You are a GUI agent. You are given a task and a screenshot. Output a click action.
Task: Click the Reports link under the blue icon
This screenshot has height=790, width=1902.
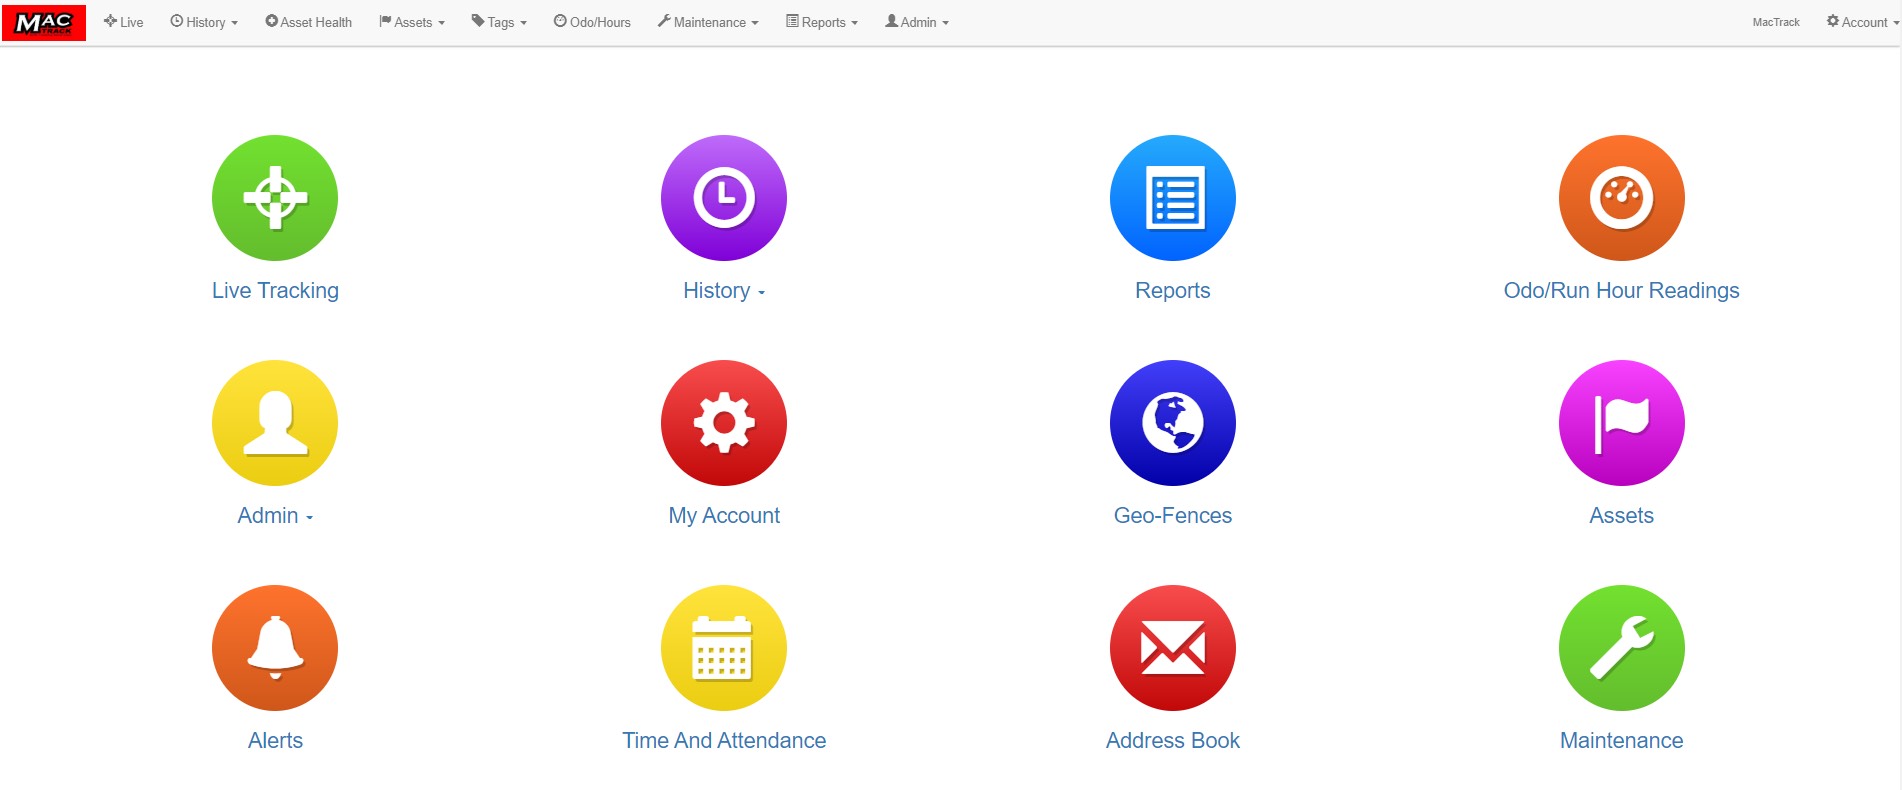[1173, 291]
